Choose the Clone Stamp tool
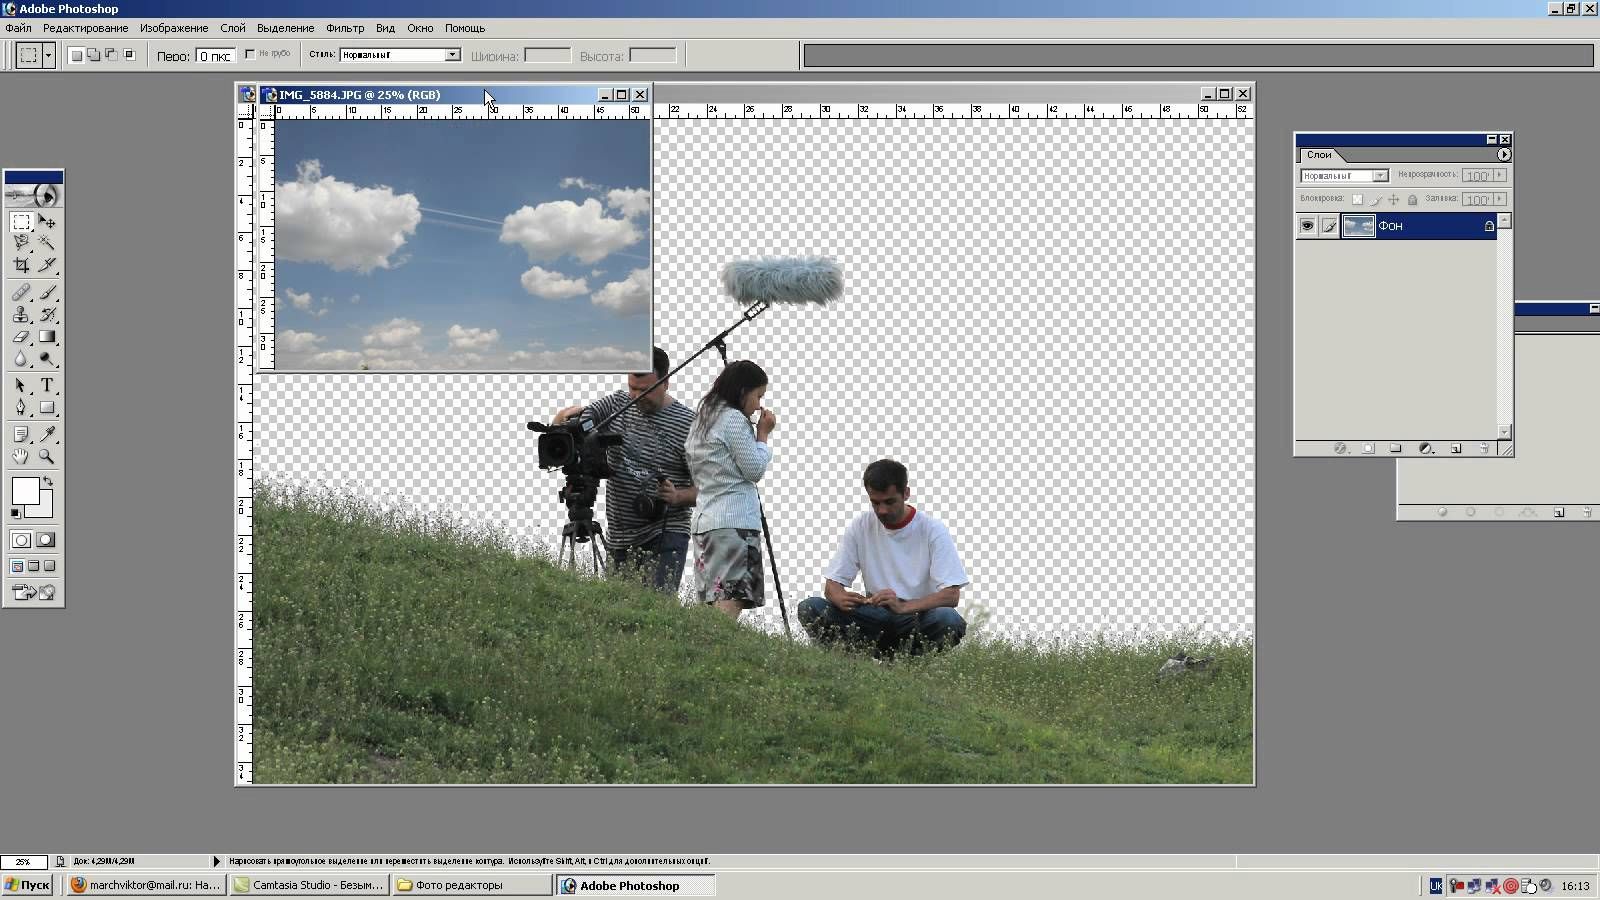1600x900 pixels. coord(21,314)
